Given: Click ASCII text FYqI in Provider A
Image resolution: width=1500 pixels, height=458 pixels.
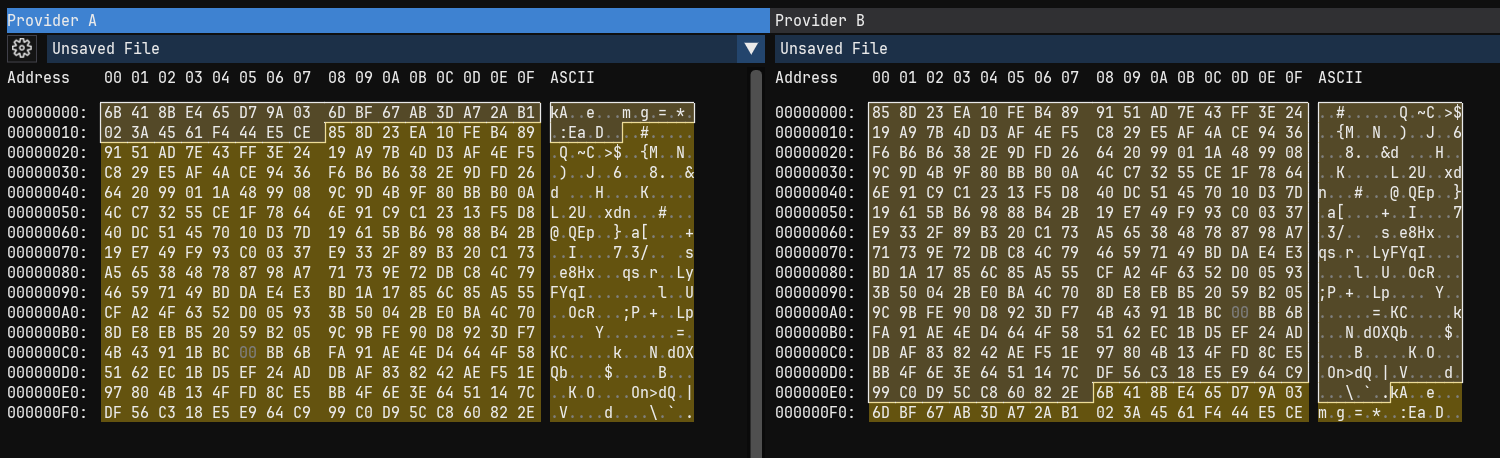Looking at the screenshot, I should point(569,292).
